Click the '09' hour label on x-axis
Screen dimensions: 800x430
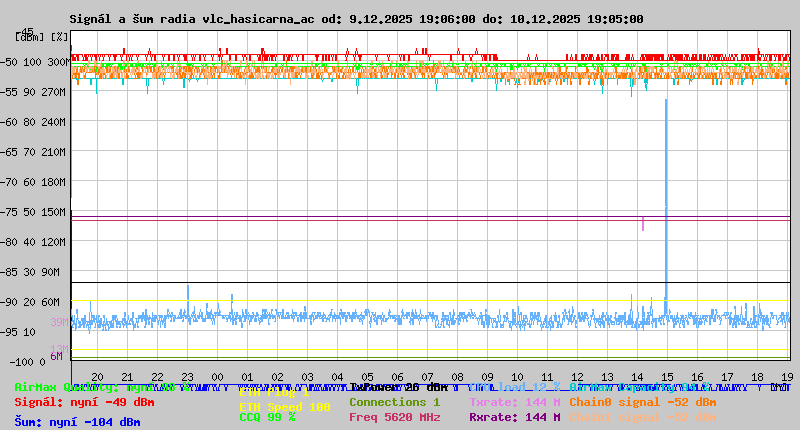point(487,377)
